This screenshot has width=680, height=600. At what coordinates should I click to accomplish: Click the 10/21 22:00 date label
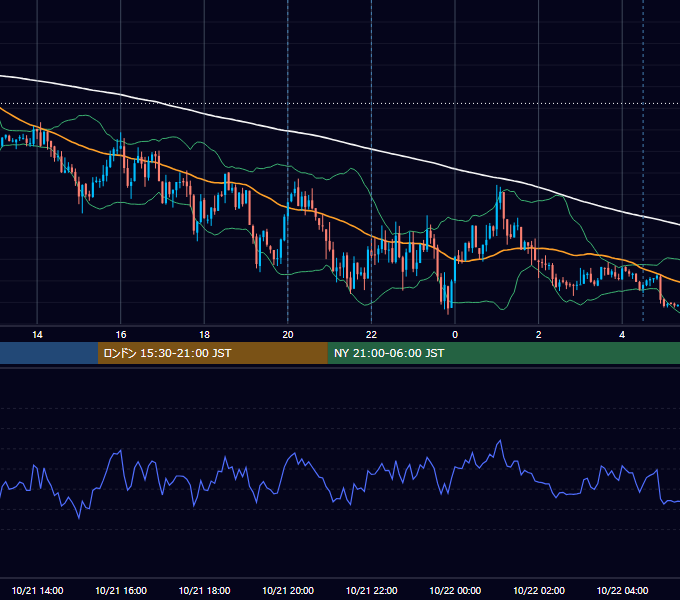tap(371, 590)
